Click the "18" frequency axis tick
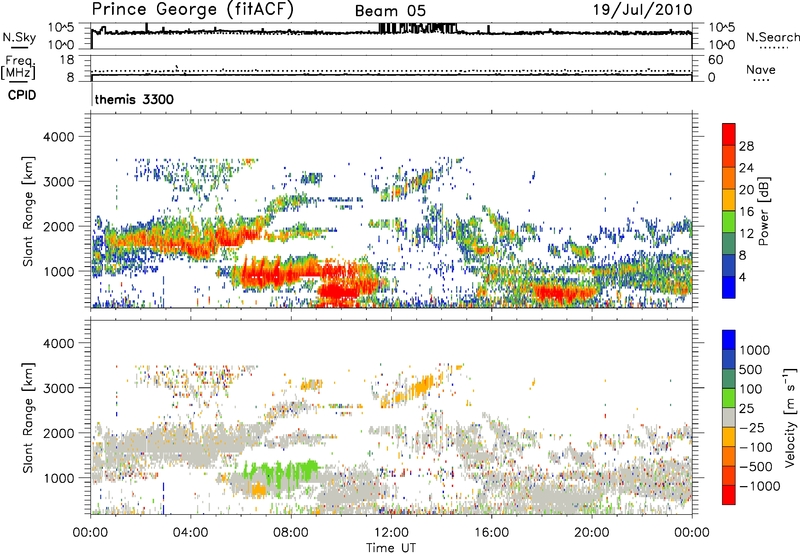800x554 pixels. [67, 60]
